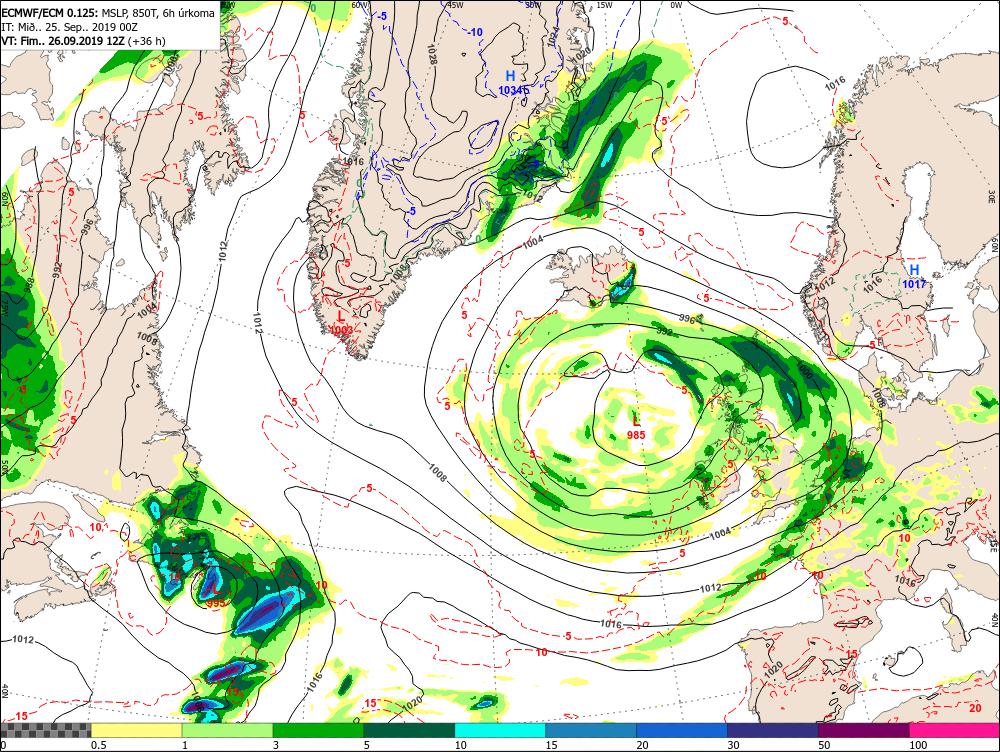Click the high pressure 'H 1034' marker over Greenland
The width and height of the screenshot is (1000, 752).
[511, 83]
